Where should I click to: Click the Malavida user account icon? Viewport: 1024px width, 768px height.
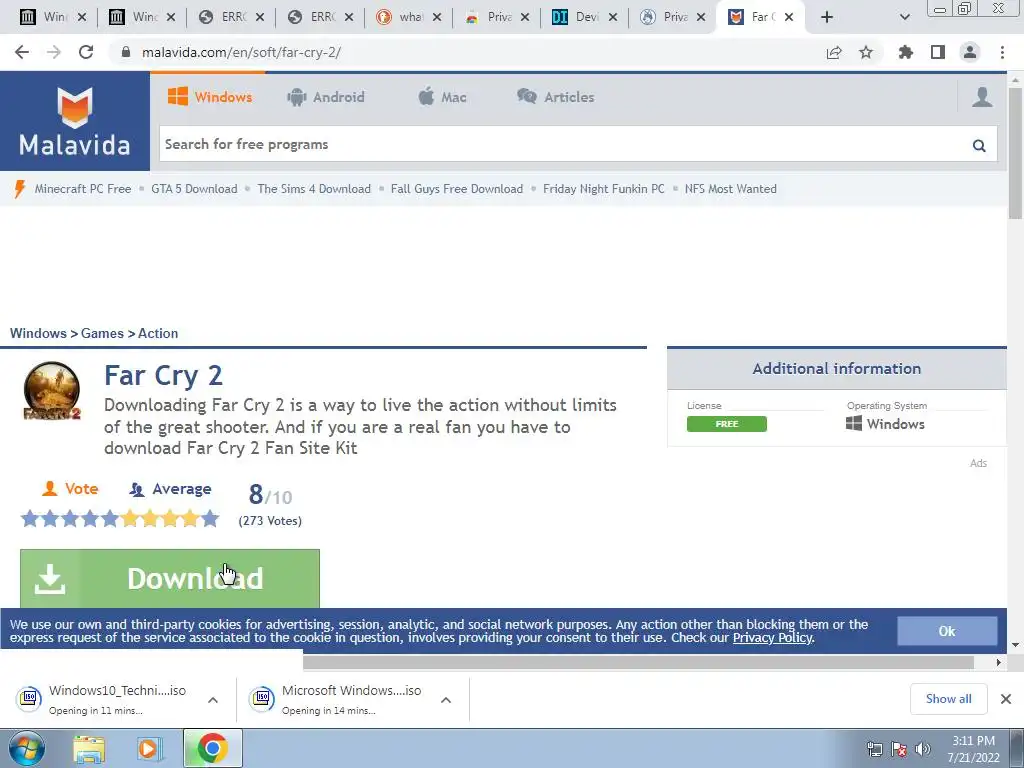[982, 97]
